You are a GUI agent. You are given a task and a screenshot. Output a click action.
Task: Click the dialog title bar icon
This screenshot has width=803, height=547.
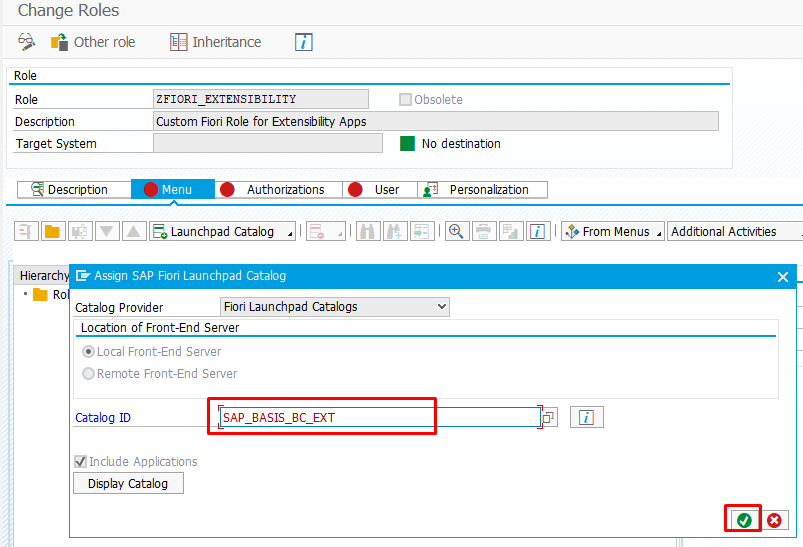click(82, 276)
